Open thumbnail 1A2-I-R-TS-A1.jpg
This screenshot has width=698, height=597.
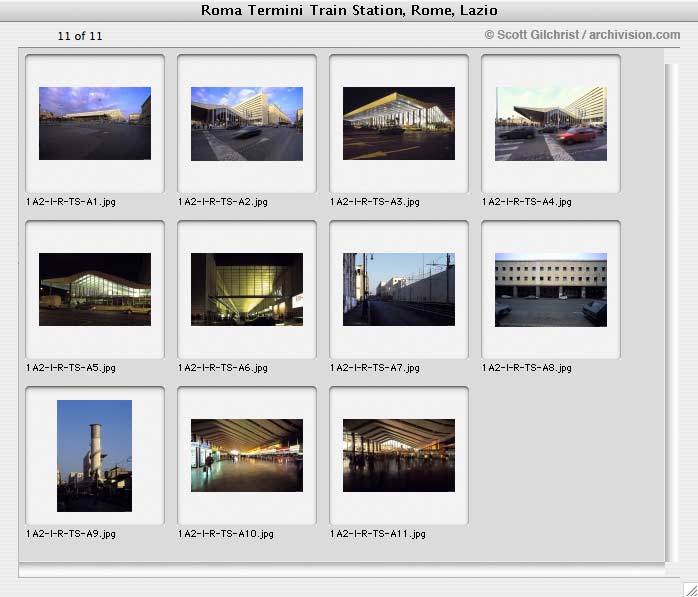point(95,123)
